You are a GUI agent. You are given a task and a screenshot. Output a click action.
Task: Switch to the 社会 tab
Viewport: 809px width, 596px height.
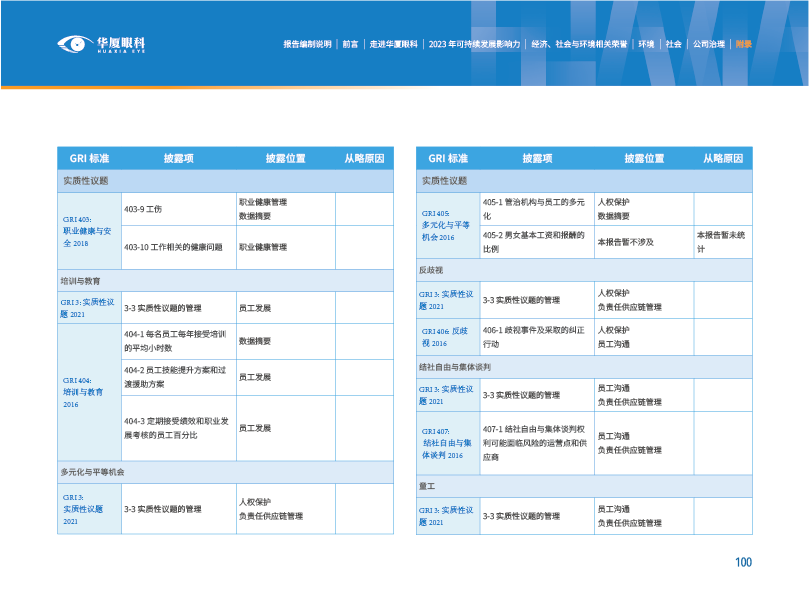tap(674, 45)
